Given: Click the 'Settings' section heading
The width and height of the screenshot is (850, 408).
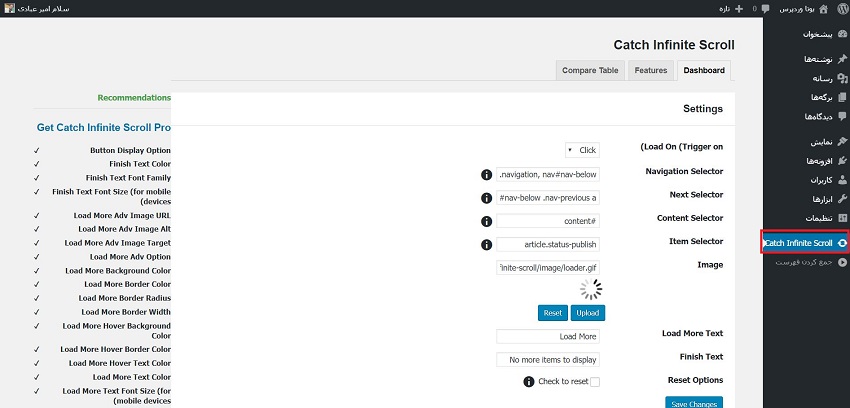Looking at the screenshot, I should (703, 108).
